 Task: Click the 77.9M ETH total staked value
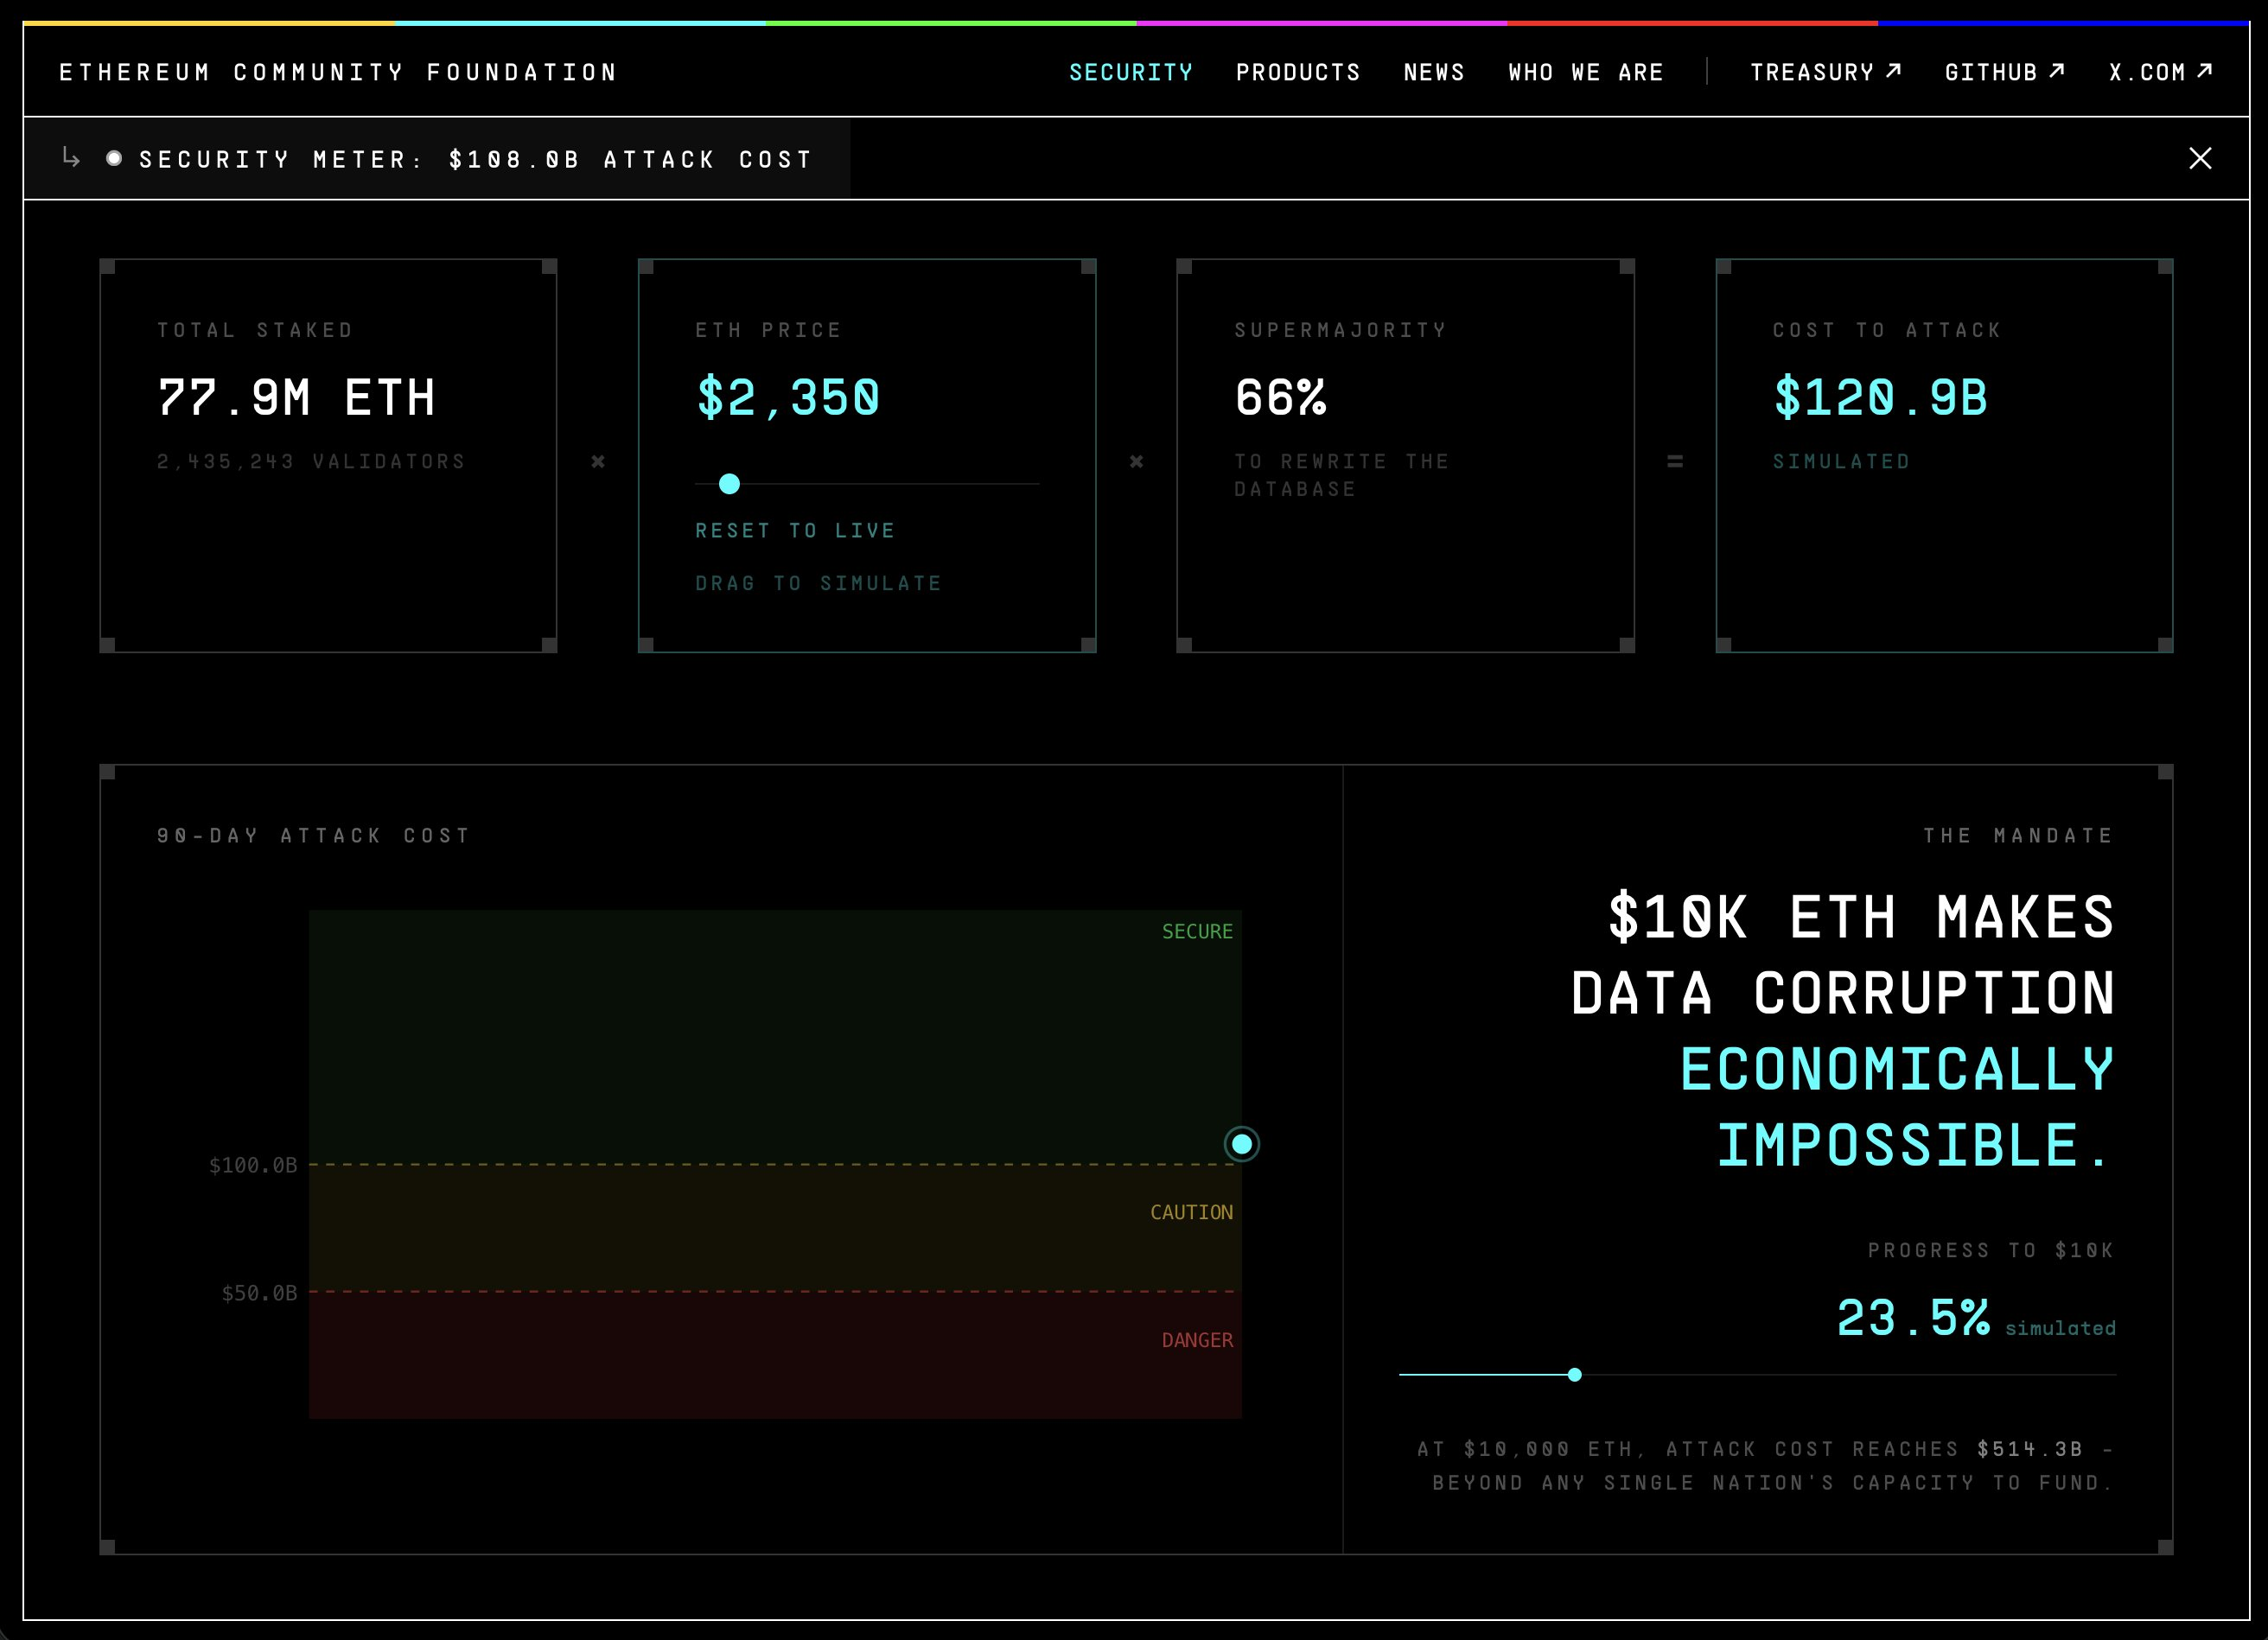tap(297, 397)
